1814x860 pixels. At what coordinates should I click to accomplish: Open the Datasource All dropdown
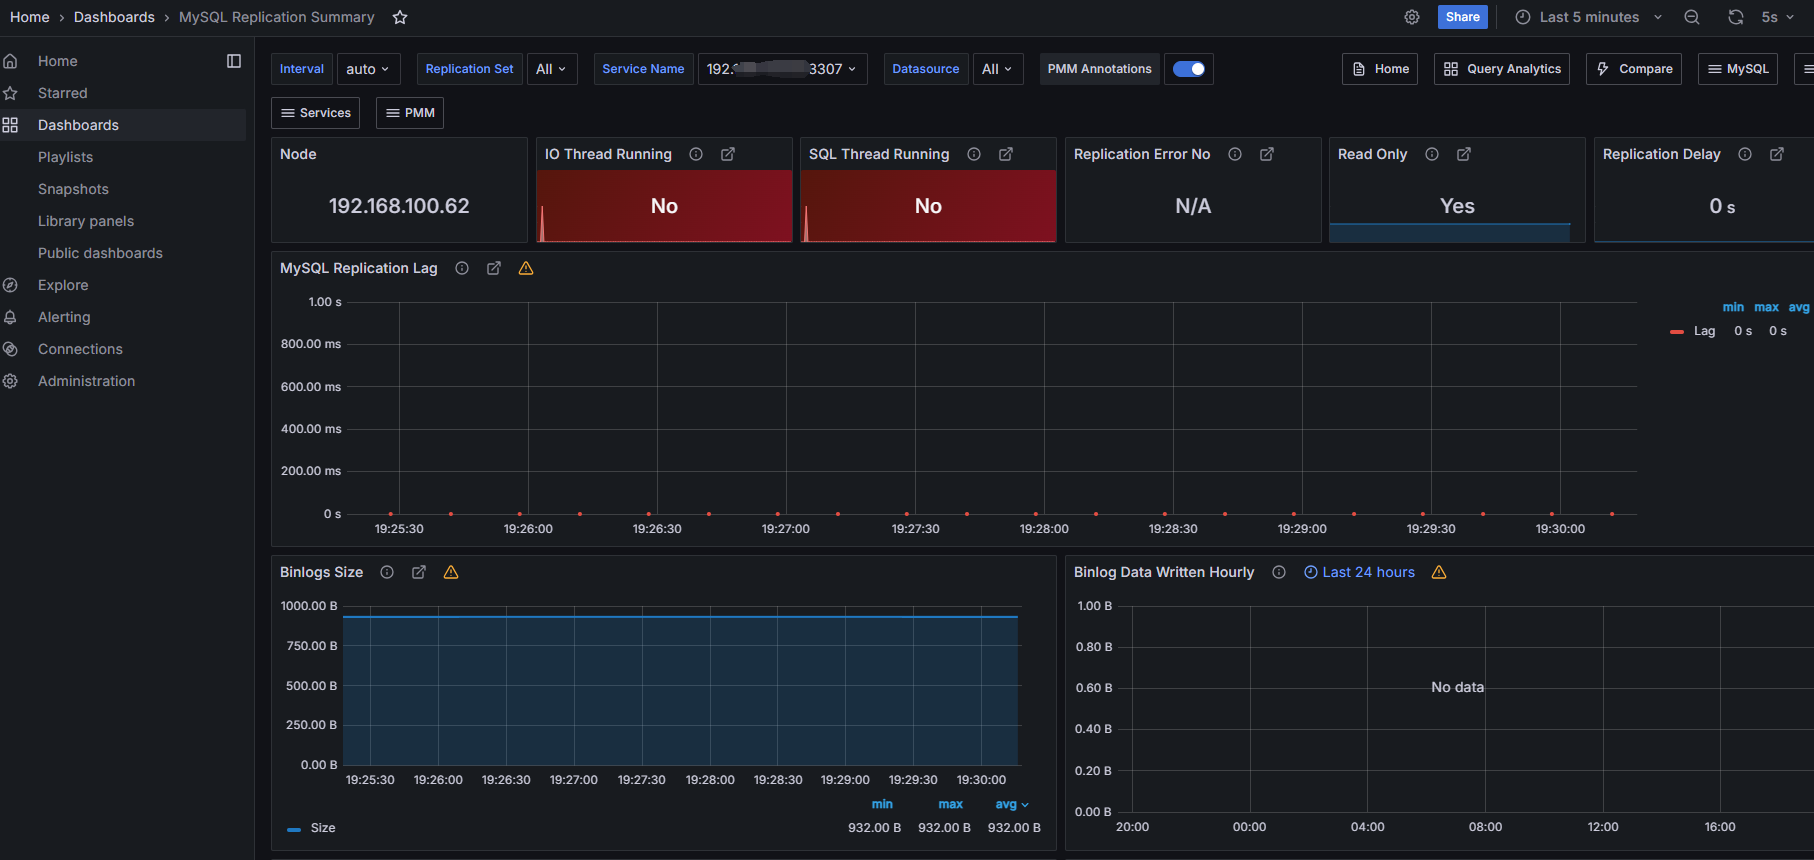point(997,69)
